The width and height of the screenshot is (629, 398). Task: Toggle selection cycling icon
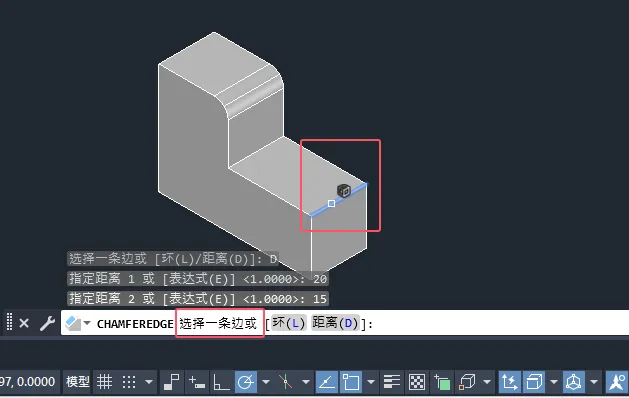442,382
